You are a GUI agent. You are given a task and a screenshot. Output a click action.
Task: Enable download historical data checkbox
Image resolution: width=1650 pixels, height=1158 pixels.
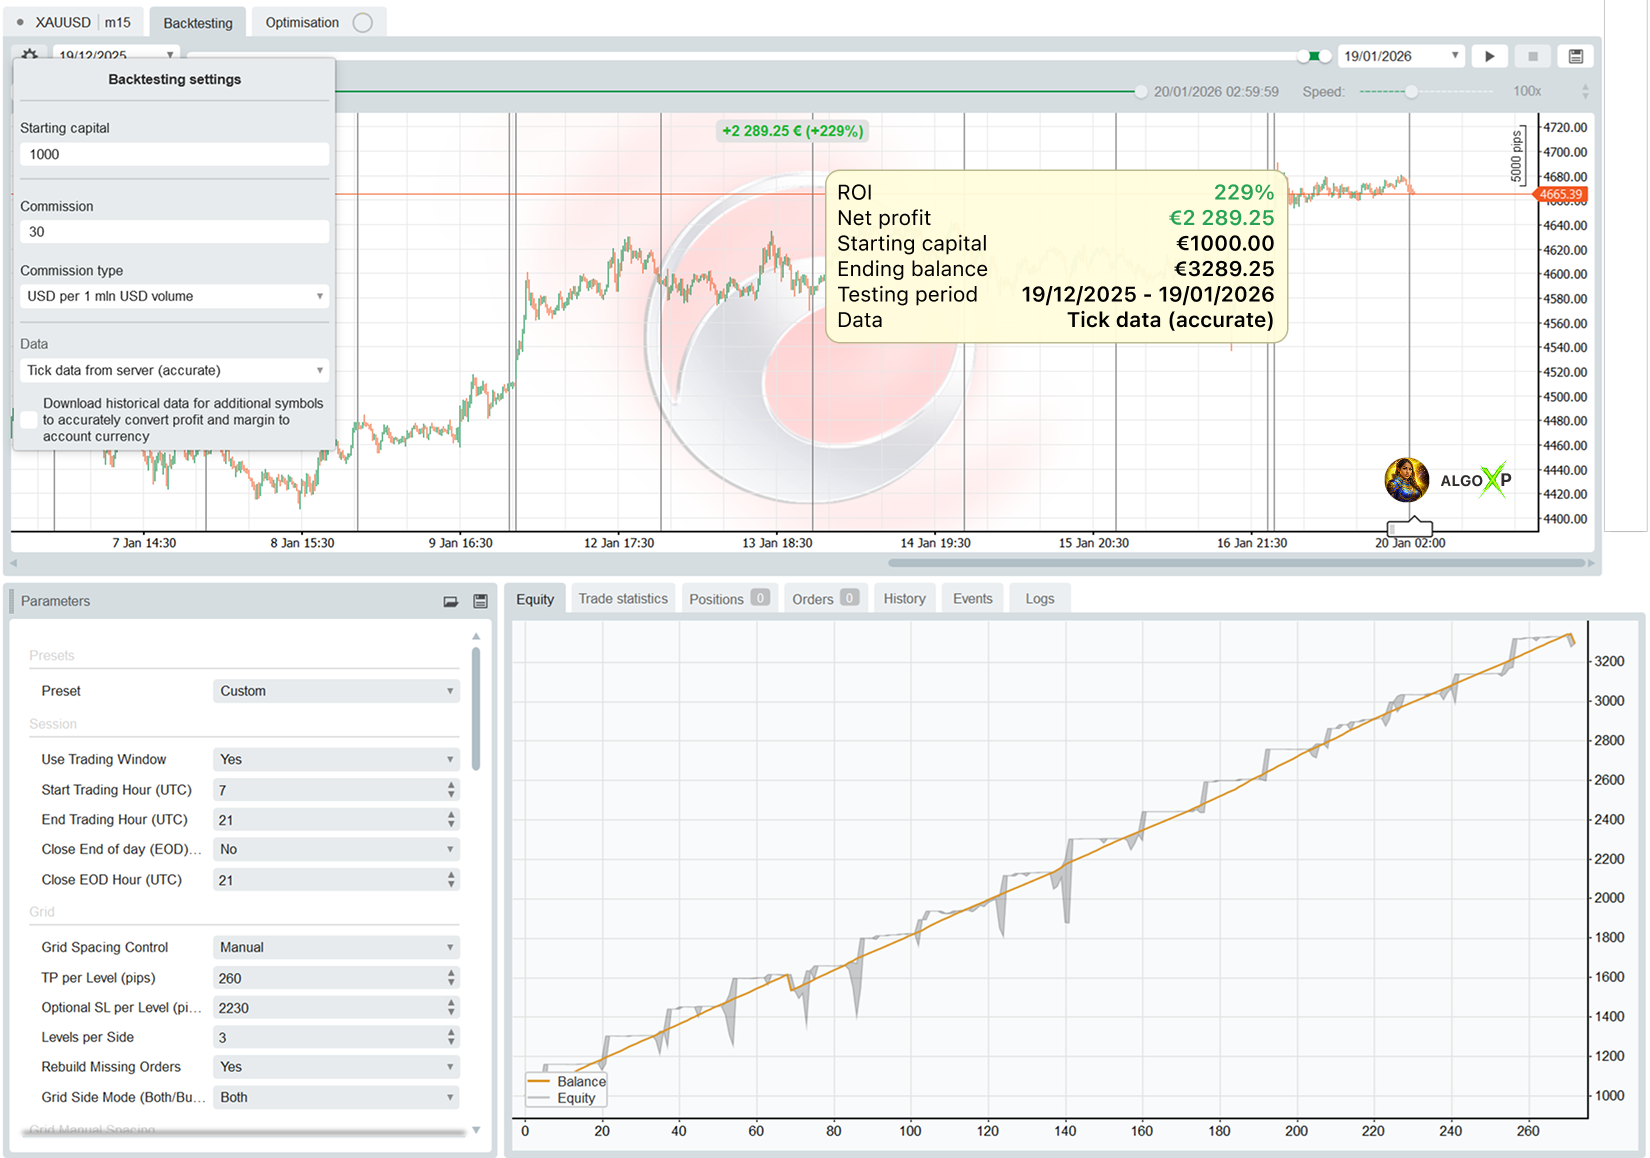(29, 420)
